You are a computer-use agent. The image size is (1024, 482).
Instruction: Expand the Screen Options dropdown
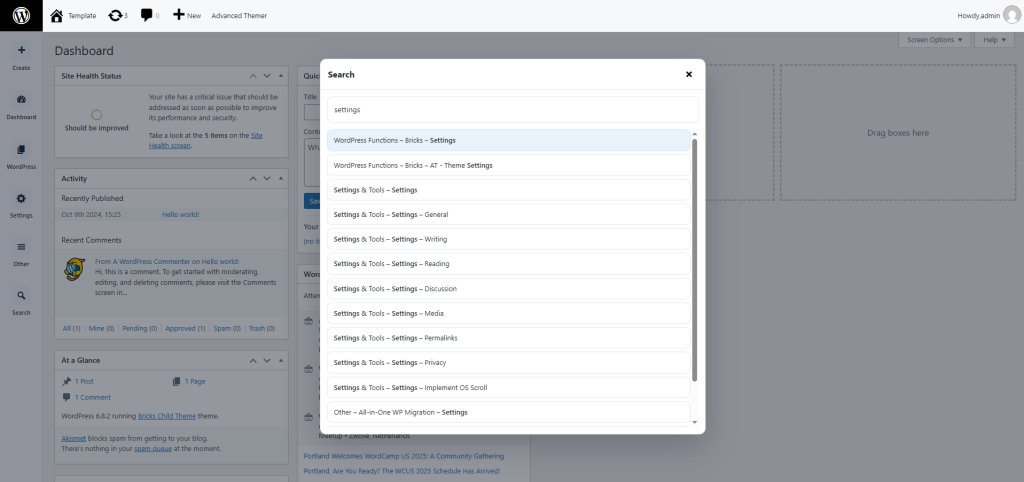[x=935, y=40]
